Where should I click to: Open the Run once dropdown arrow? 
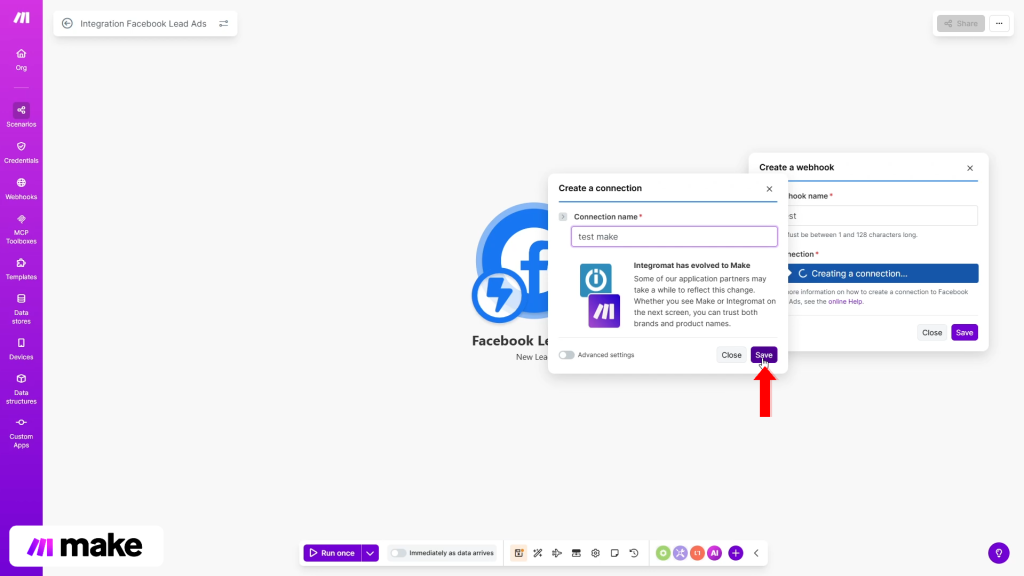pyautogui.click(x=370, y=553)
